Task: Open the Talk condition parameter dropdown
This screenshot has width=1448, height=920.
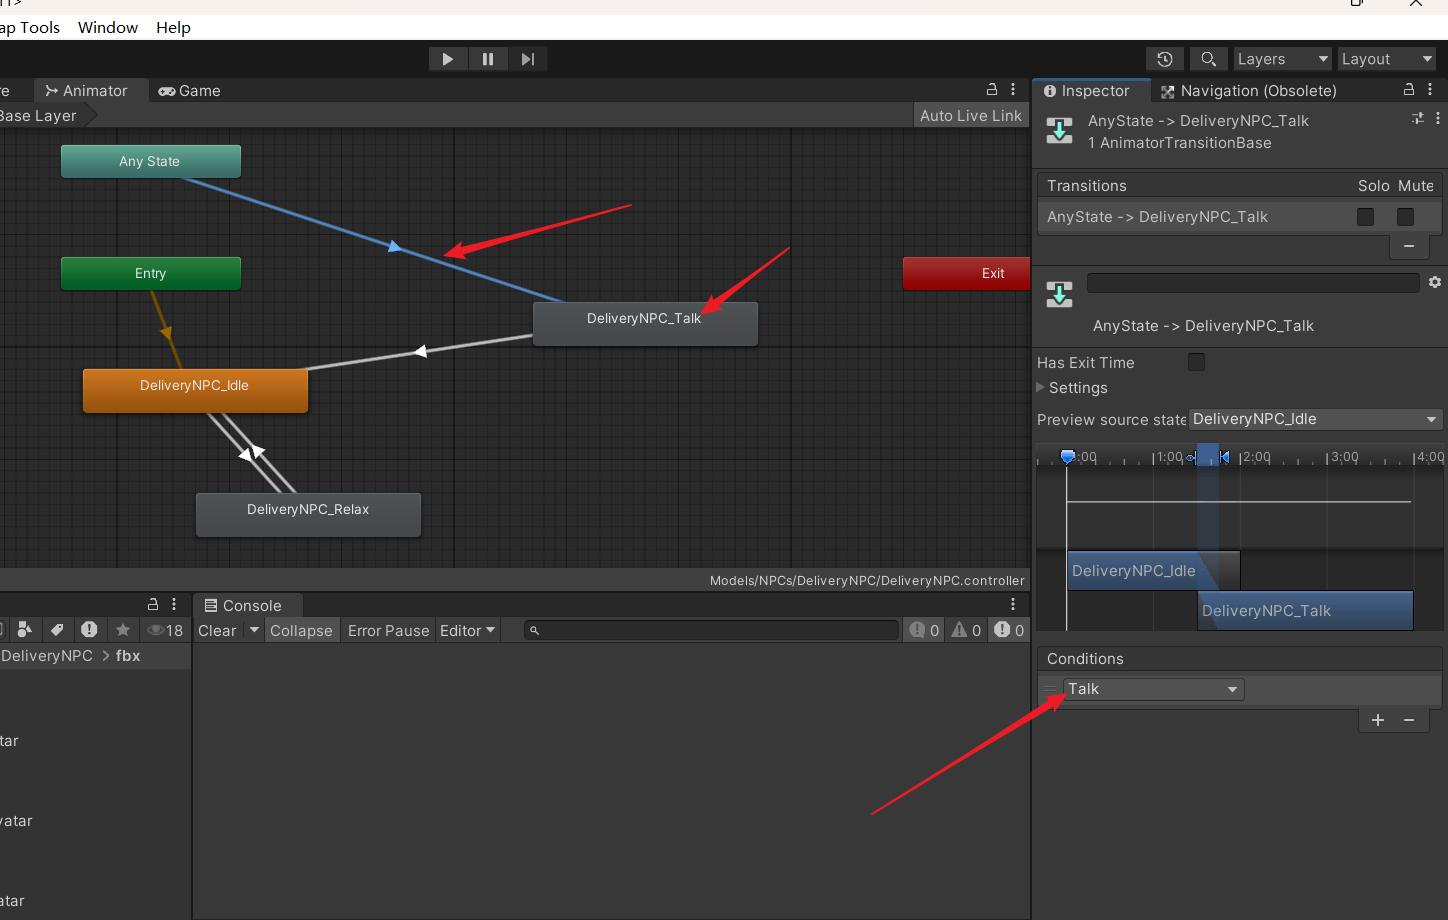Action: point(1153,689)
